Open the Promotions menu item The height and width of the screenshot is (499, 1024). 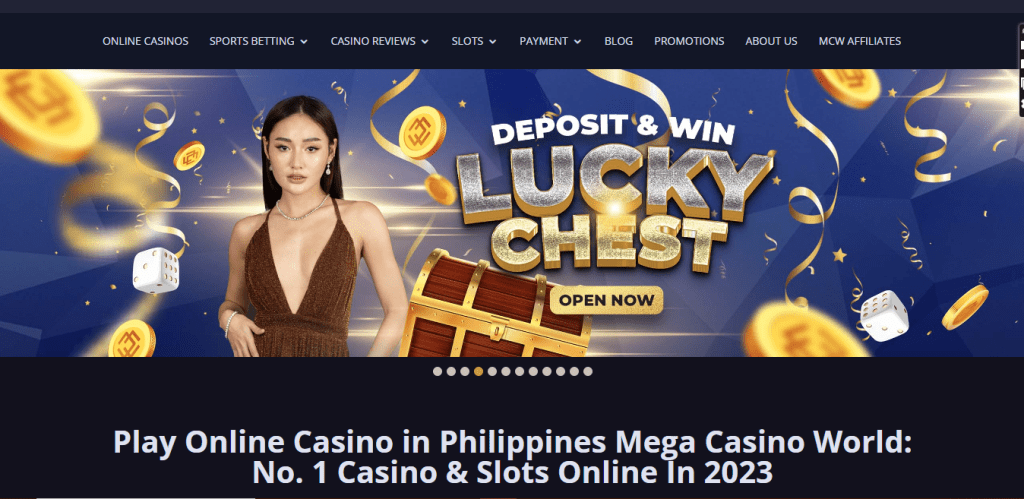(x=689, y=40)
